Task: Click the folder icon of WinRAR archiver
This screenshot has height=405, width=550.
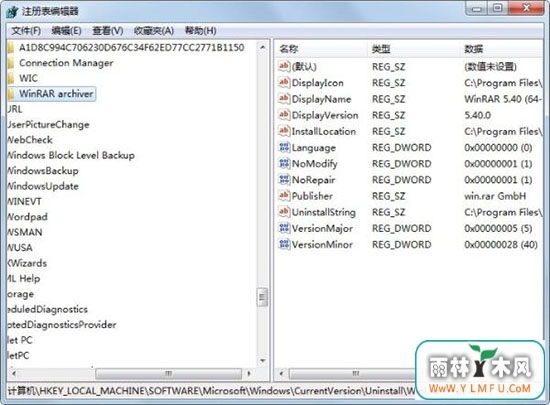Action: tap(11, 94)
